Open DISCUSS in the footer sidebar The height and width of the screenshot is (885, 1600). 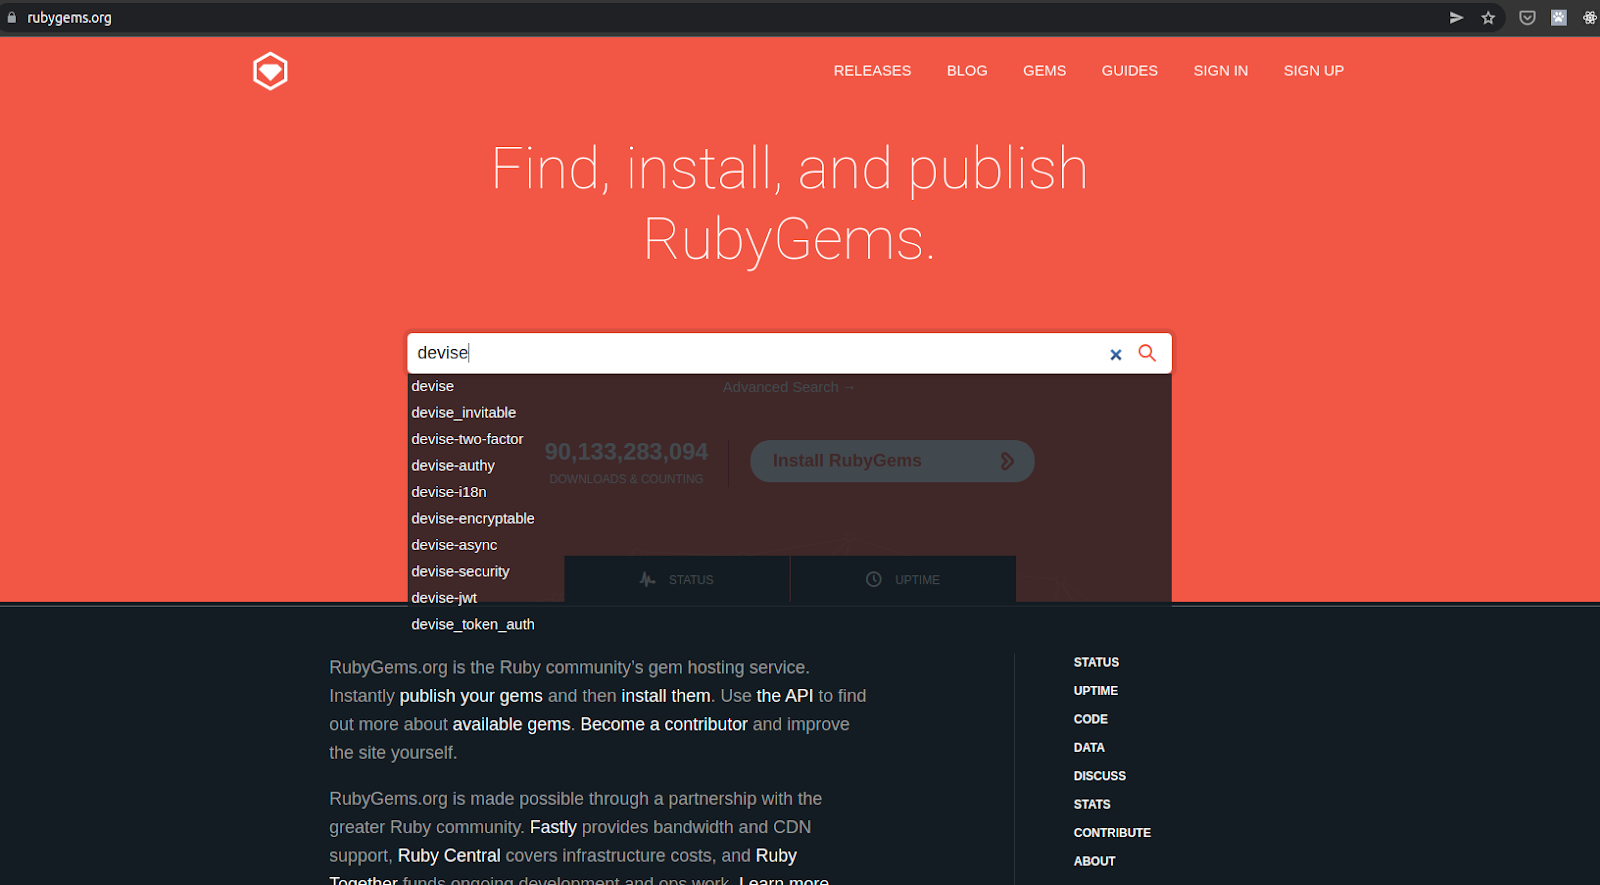click(1099, 776)
